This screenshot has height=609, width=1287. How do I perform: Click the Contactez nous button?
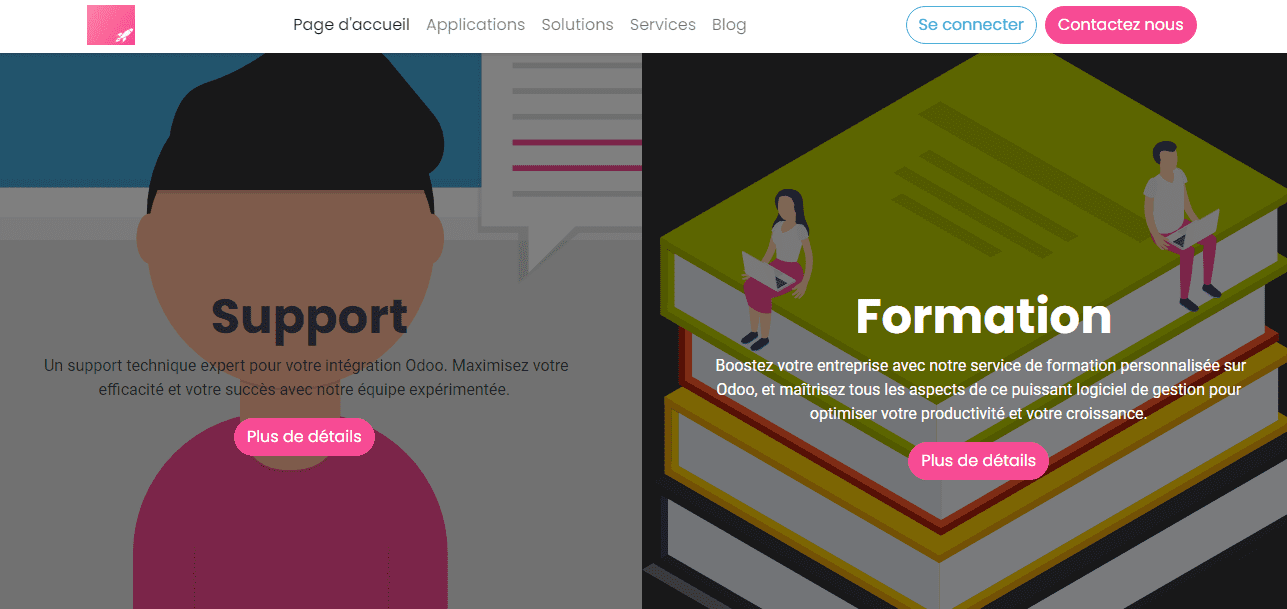tap(1120, 25)
